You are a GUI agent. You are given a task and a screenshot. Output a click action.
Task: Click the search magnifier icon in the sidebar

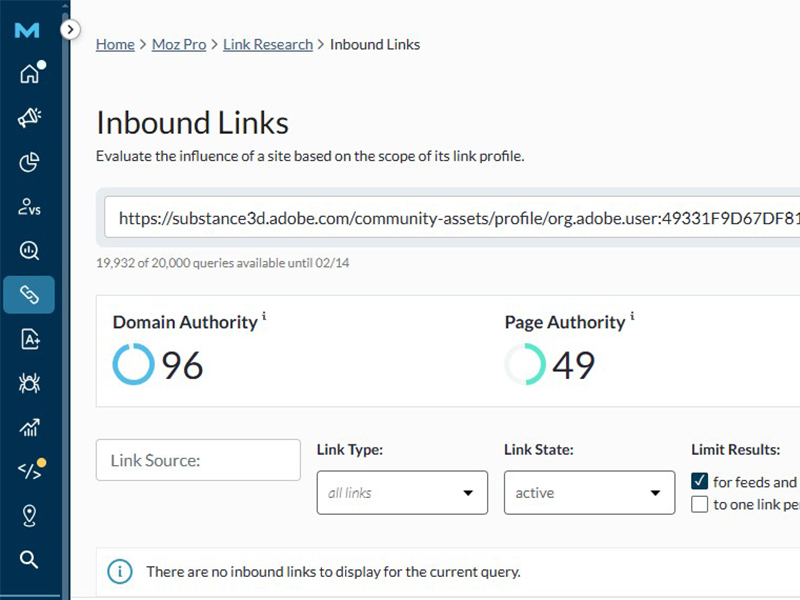[x=29, y=560]
